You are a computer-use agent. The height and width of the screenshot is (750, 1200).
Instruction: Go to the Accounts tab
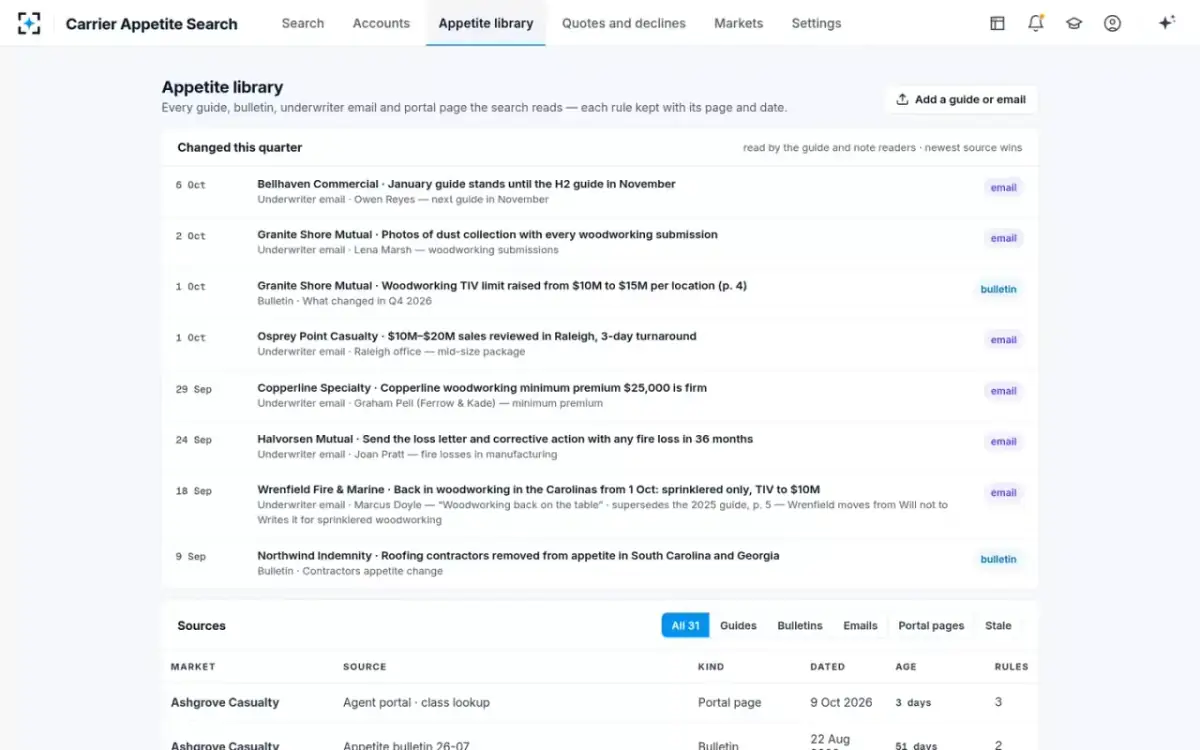(381, 23)
